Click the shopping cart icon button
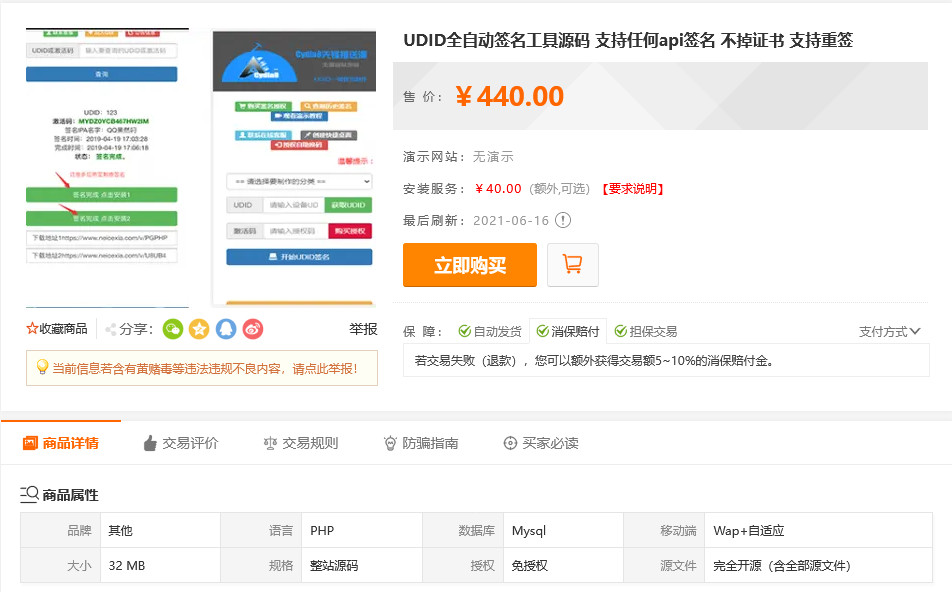Image resolution: width=952 pixels, height=592 pixels. click(573, 265)
